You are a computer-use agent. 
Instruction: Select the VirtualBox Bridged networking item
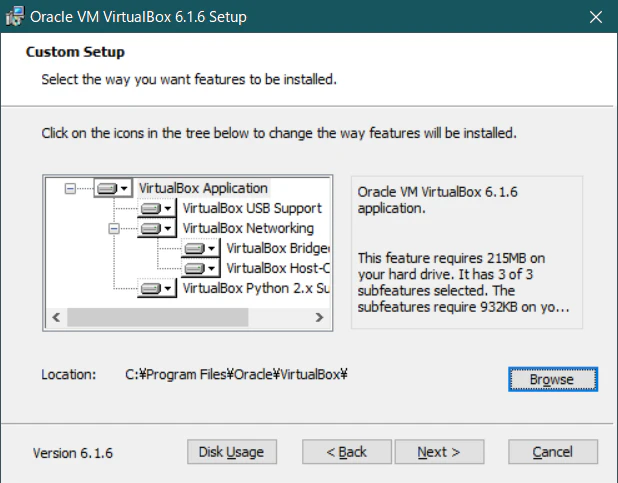(278, 248)
